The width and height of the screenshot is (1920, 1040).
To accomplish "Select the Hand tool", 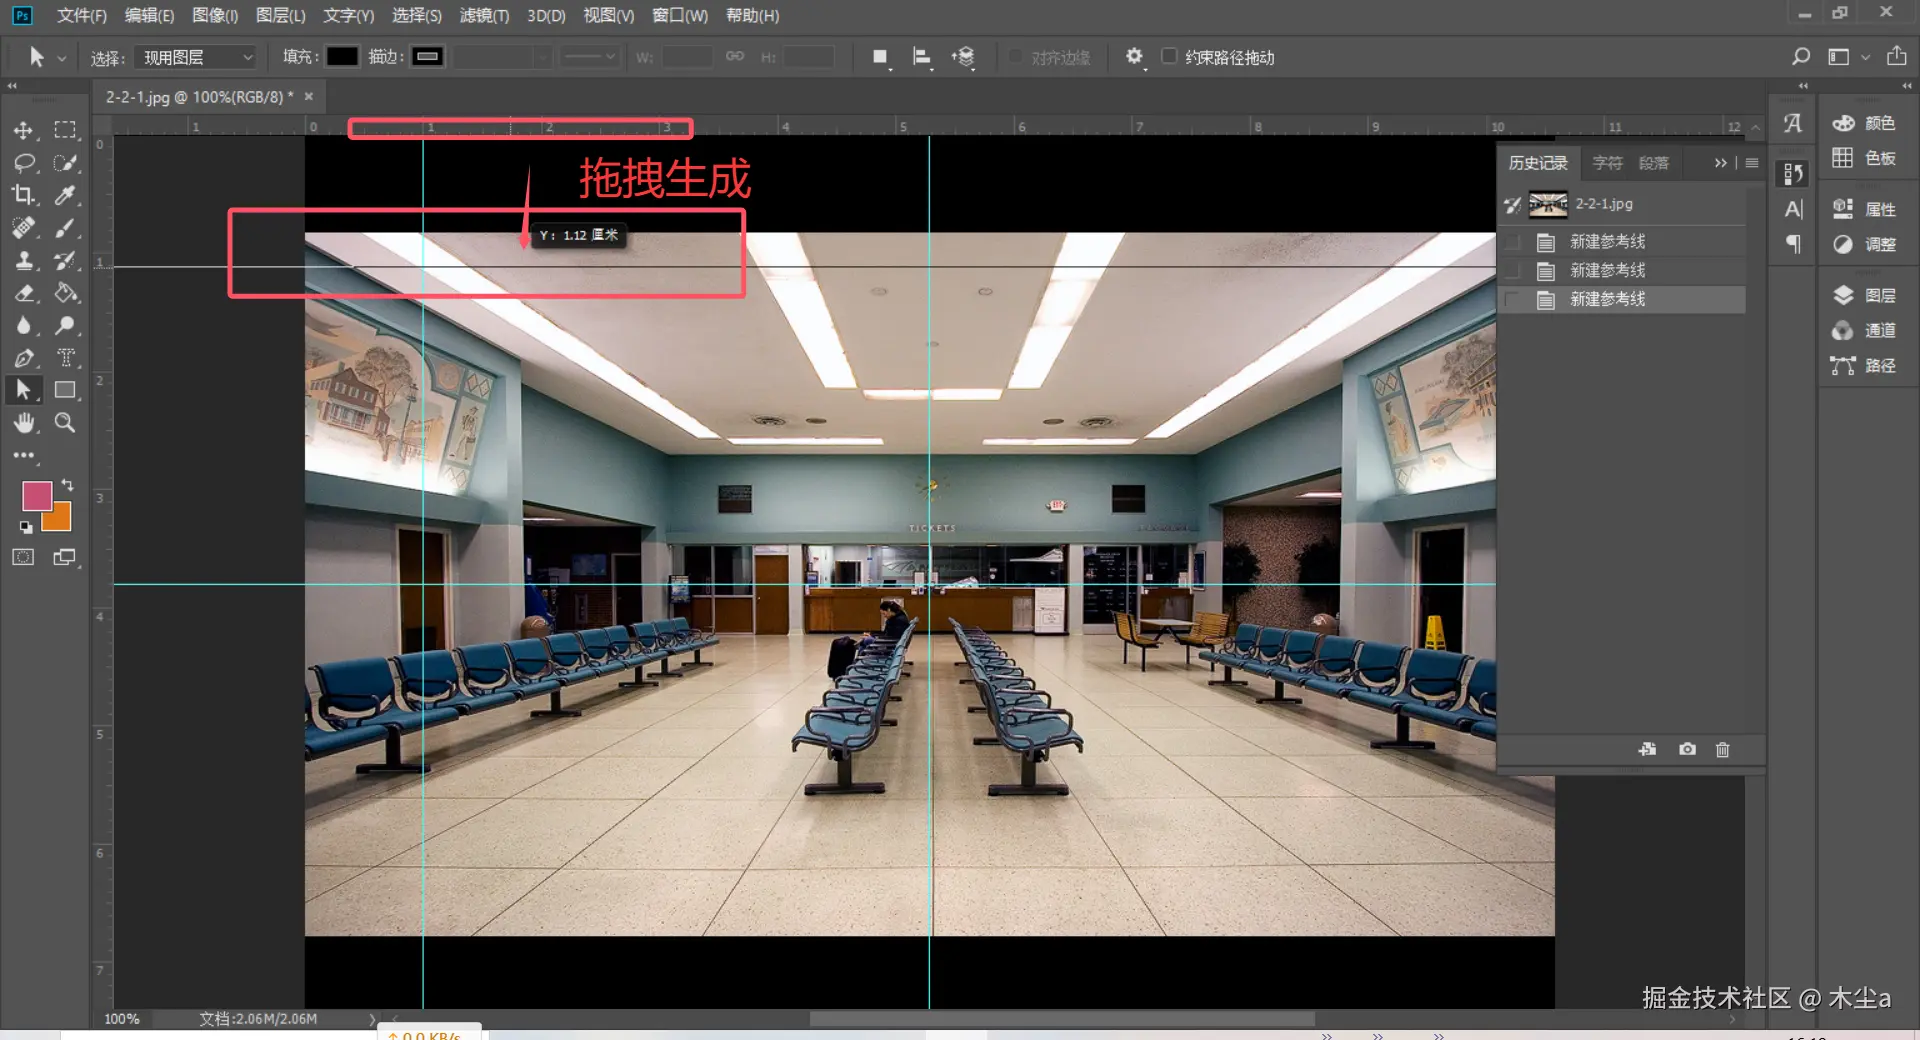I will point(23,423).
